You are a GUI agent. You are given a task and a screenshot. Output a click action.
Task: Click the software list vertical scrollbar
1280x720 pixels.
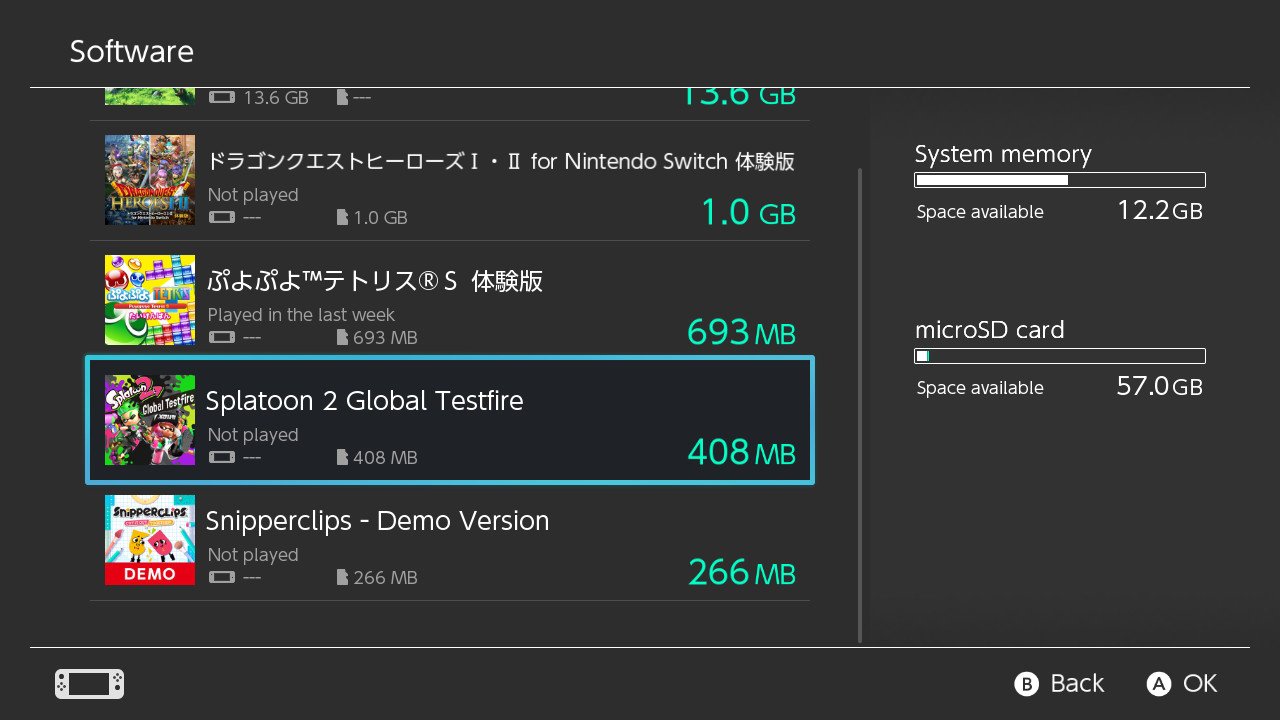[860, 406]
